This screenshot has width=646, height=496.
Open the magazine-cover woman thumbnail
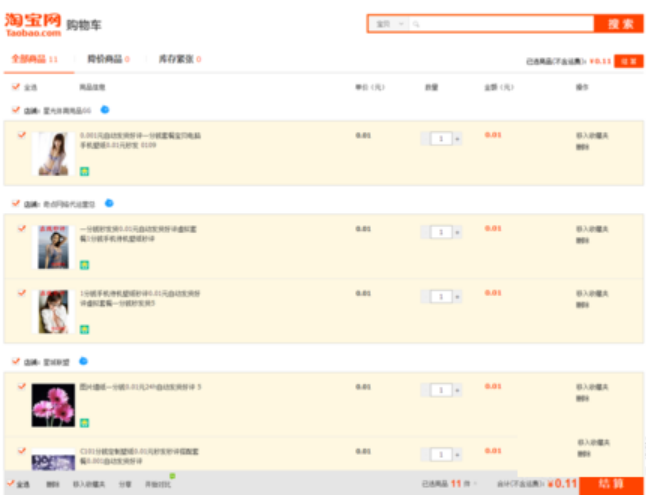[x=53, y=247]
